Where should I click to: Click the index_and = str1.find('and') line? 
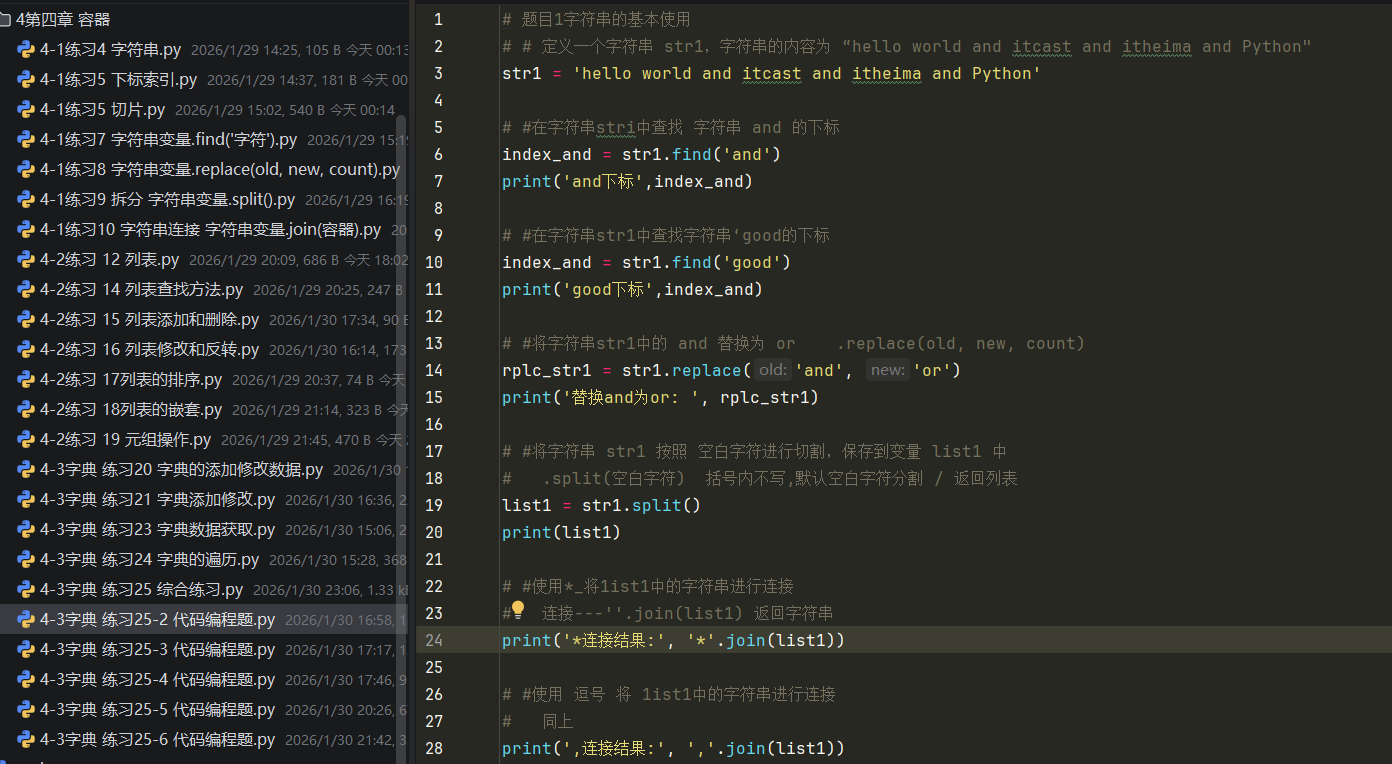641,154
